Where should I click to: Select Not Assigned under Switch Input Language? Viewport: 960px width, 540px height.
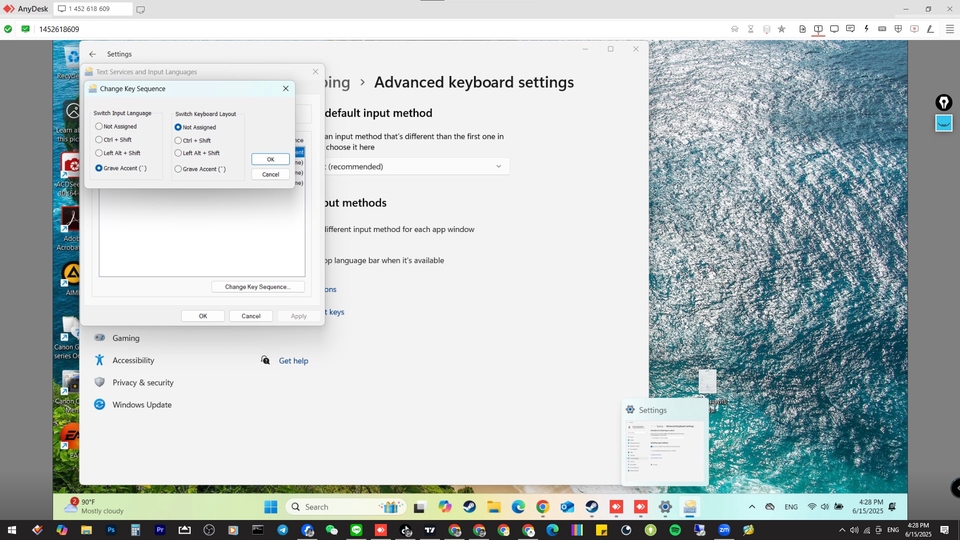(x=99, y=127)
